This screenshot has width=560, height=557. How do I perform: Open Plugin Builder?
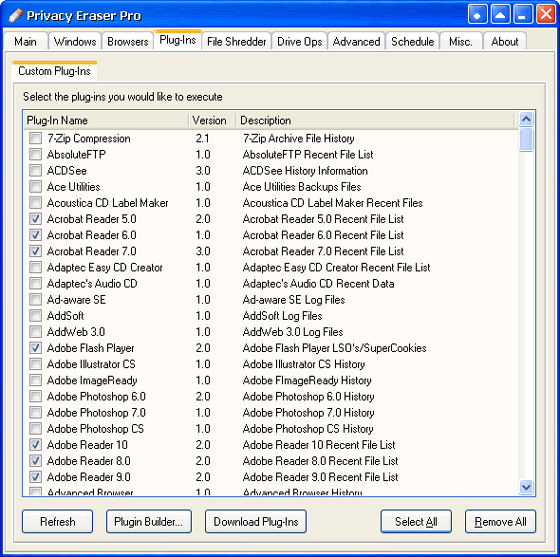coord(149,521)
